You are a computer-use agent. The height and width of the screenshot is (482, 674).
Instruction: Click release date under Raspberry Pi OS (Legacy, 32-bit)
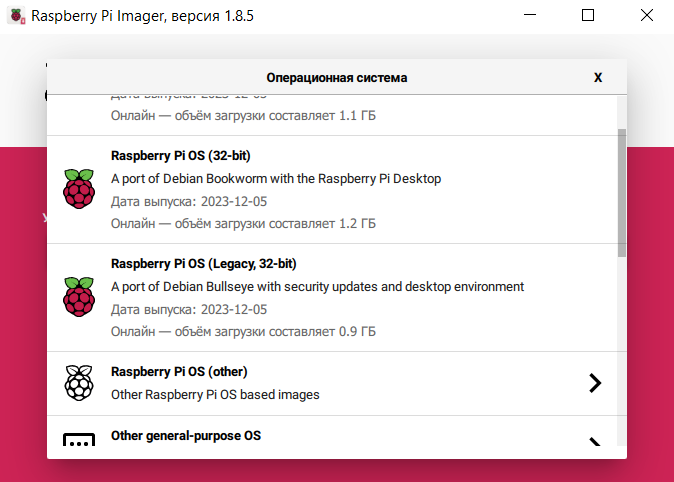(189, 310)
